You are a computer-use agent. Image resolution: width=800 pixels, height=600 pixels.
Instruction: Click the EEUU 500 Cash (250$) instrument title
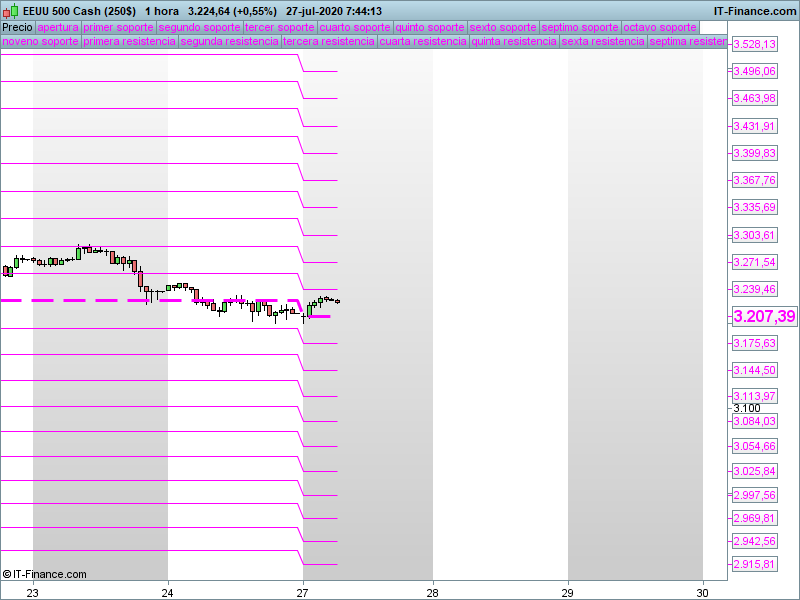pos(80,11)
